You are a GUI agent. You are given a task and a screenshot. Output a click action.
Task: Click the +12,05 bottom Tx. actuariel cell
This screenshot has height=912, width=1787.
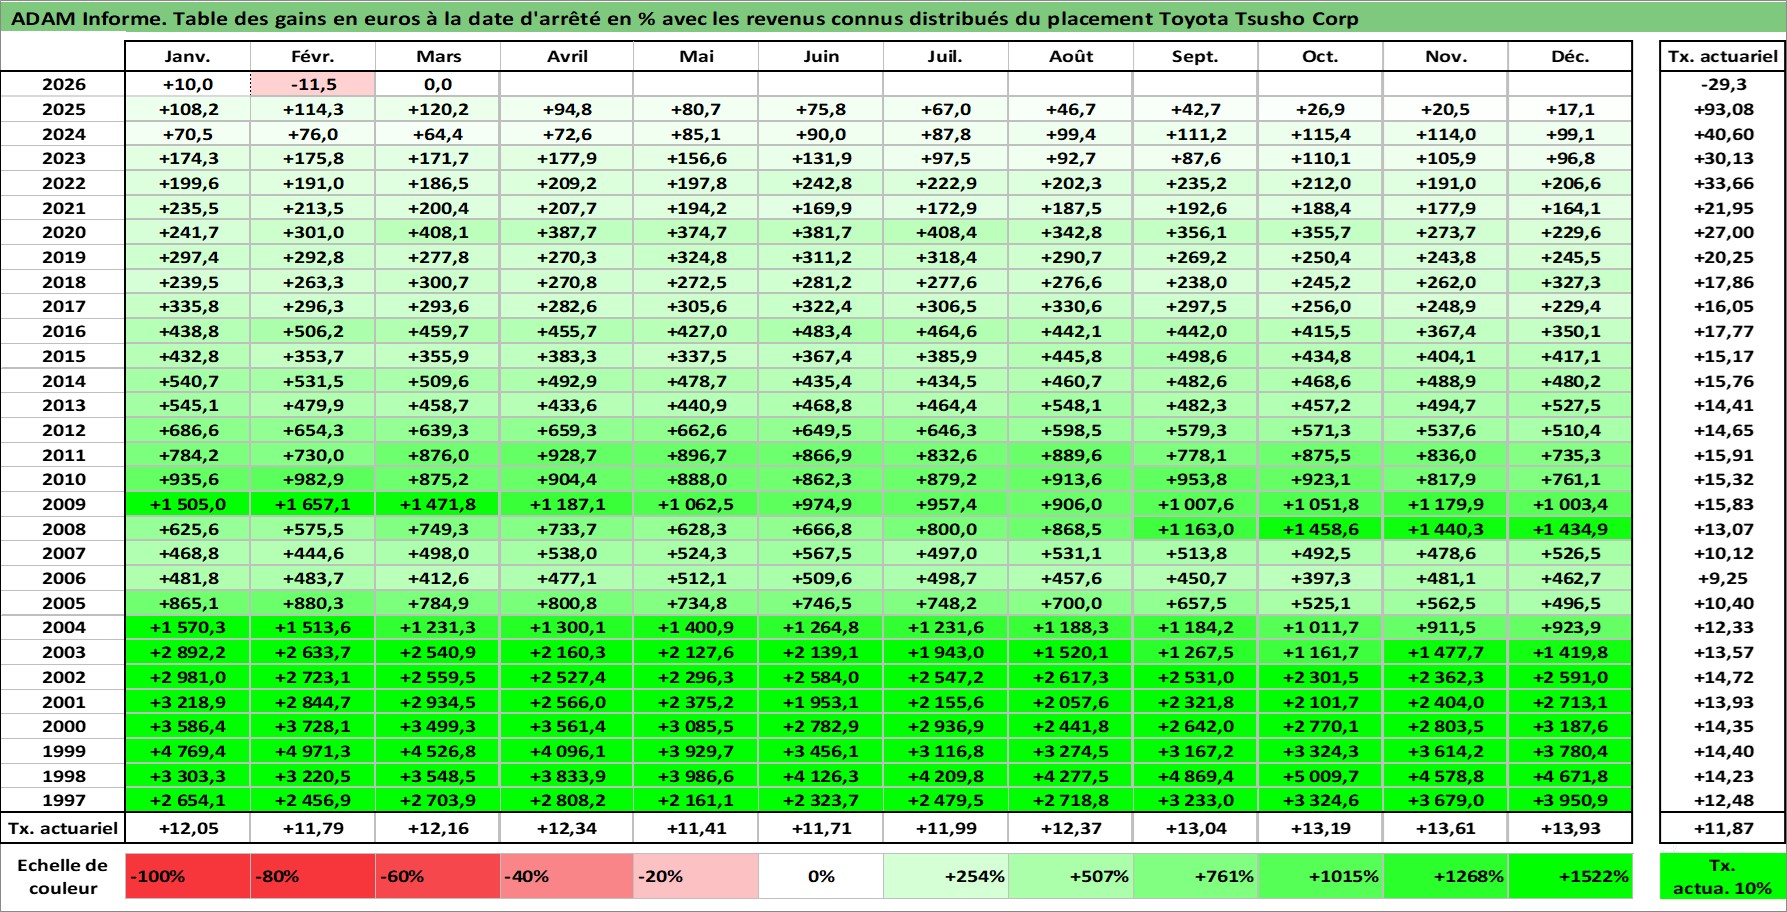pos(188,828)
